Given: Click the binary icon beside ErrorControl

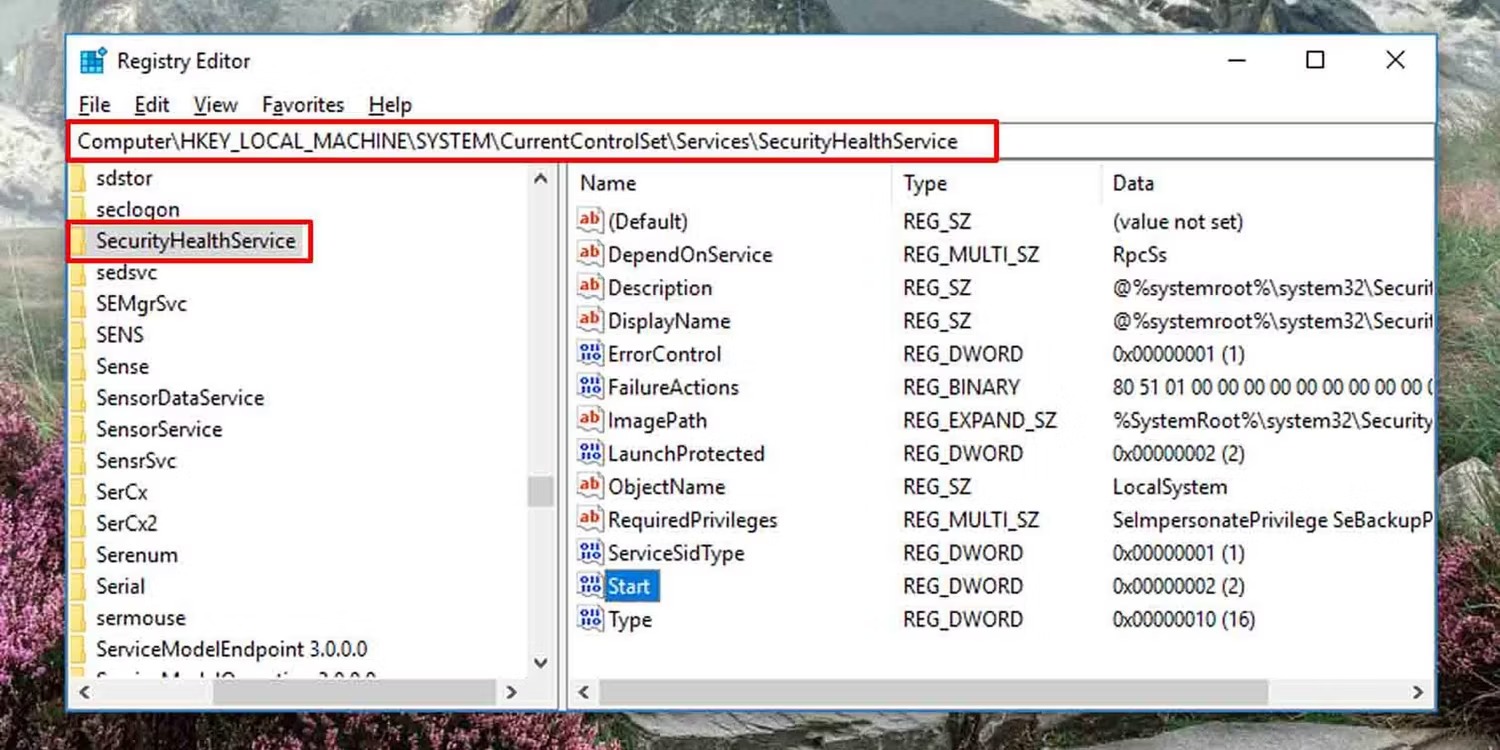Looking at the screenshot, I should pos(590,353).
